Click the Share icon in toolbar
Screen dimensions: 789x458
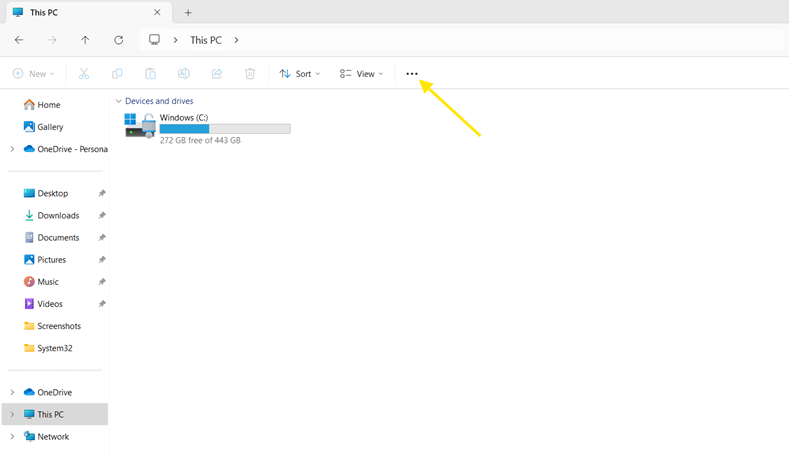click(217, 74)
